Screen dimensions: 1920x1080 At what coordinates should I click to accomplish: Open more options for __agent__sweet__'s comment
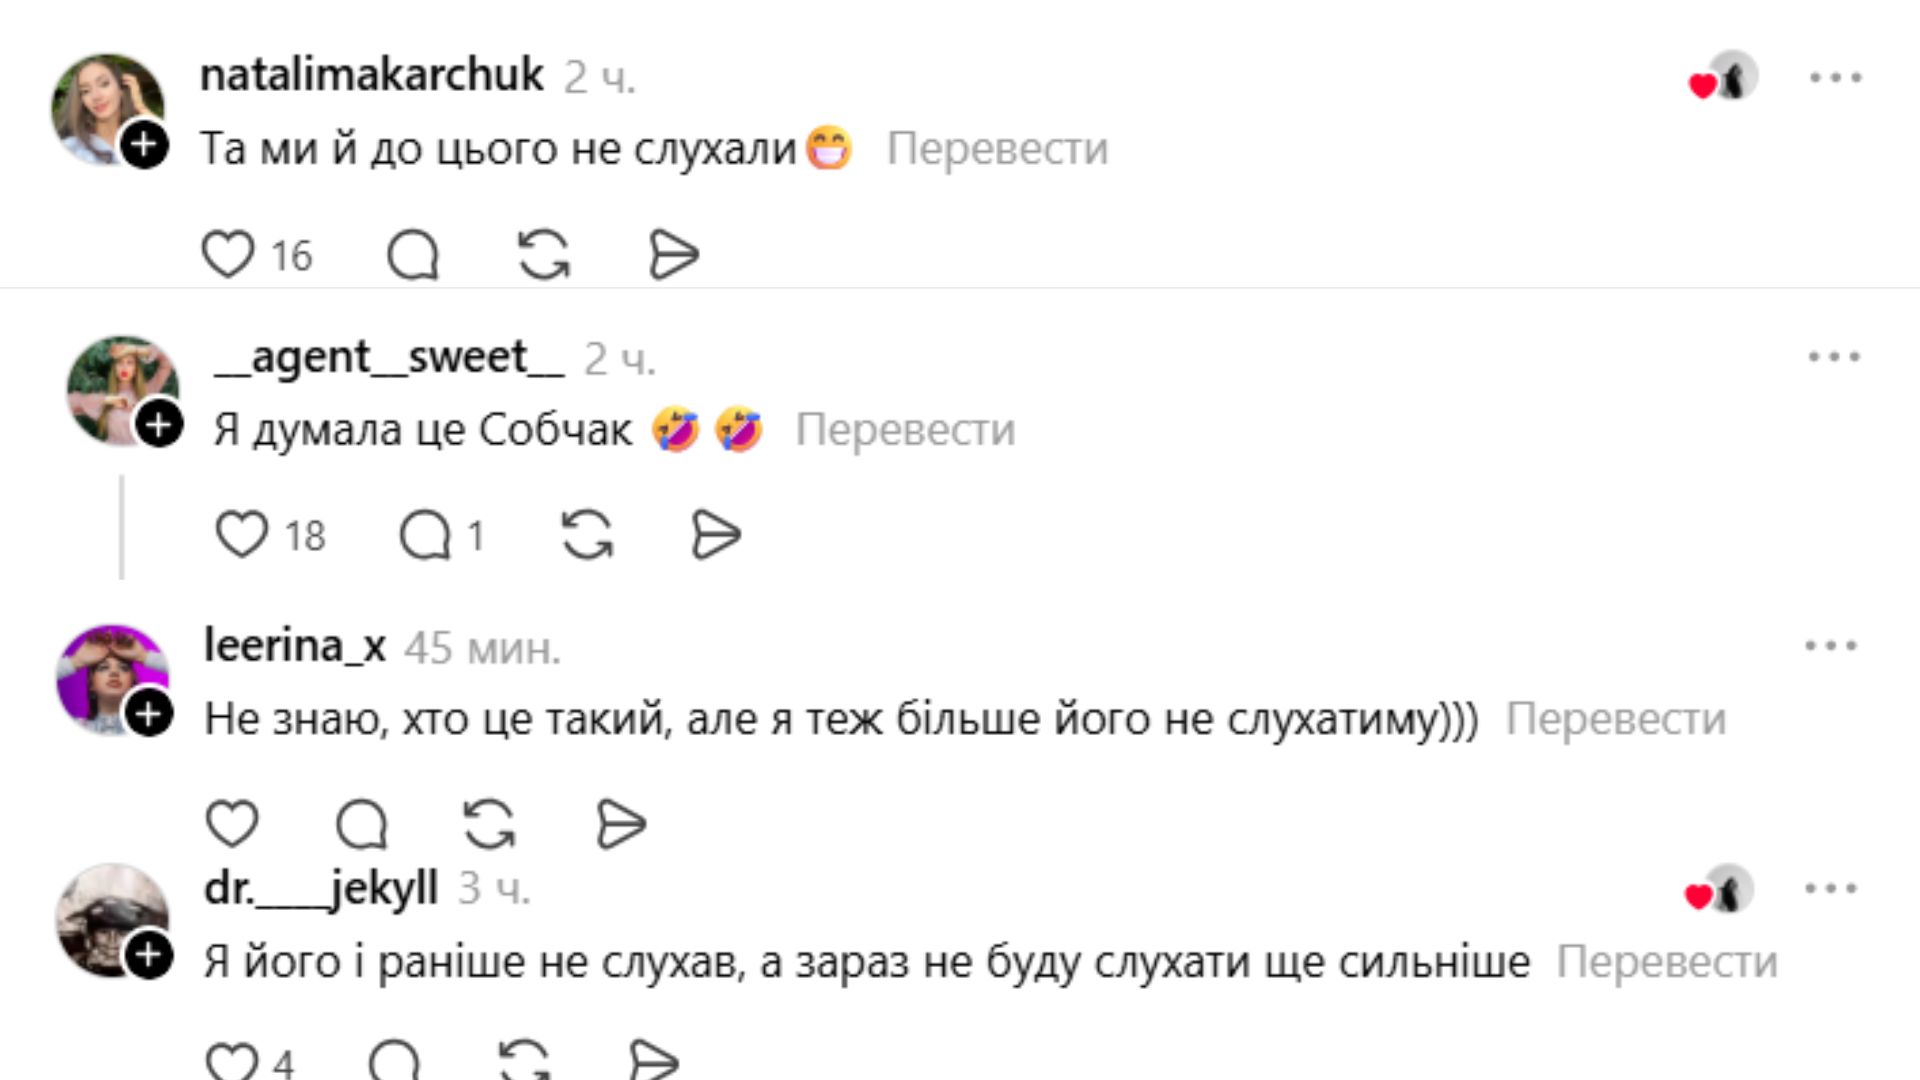click(1834, 356)
